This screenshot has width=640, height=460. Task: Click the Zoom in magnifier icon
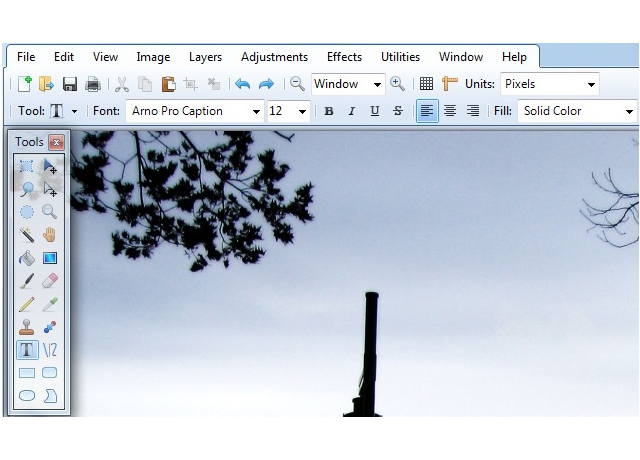[x=397, y=84]
